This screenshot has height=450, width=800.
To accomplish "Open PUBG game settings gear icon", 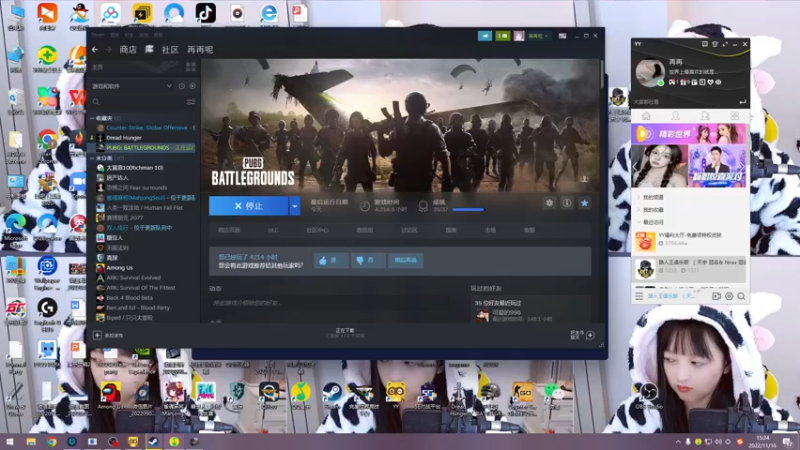I will (x=549, y=203).
